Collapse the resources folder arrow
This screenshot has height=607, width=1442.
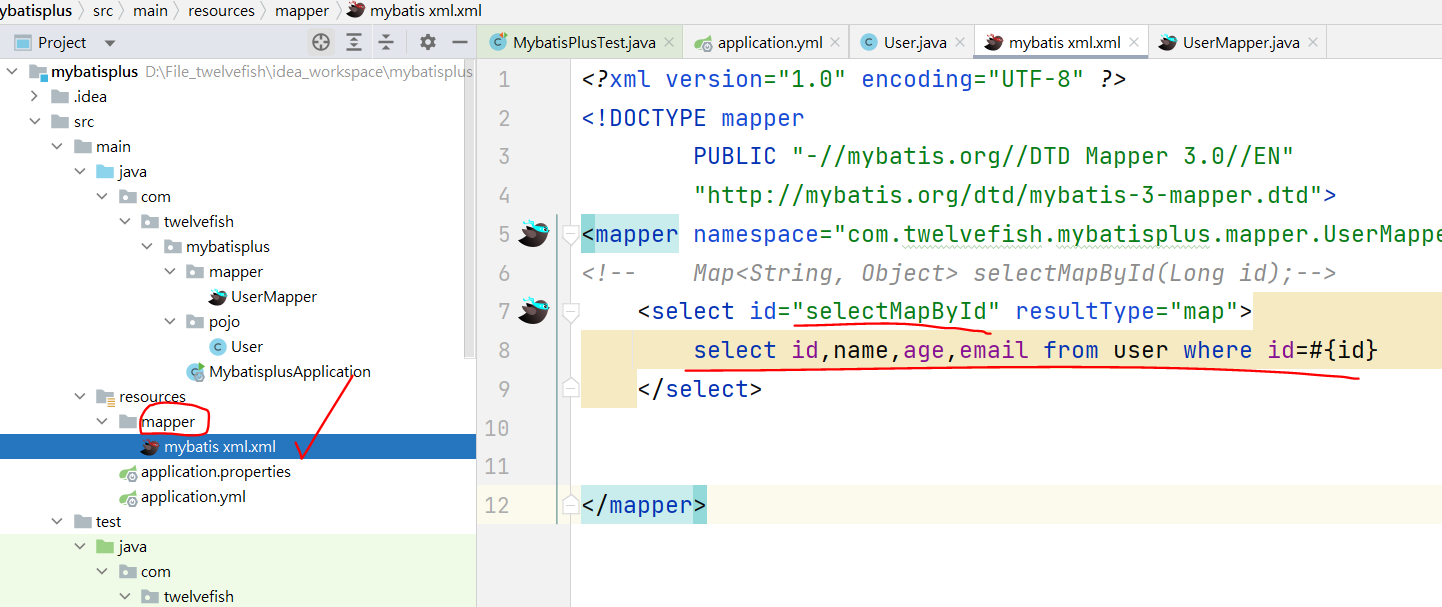click(x=79, y=397)
